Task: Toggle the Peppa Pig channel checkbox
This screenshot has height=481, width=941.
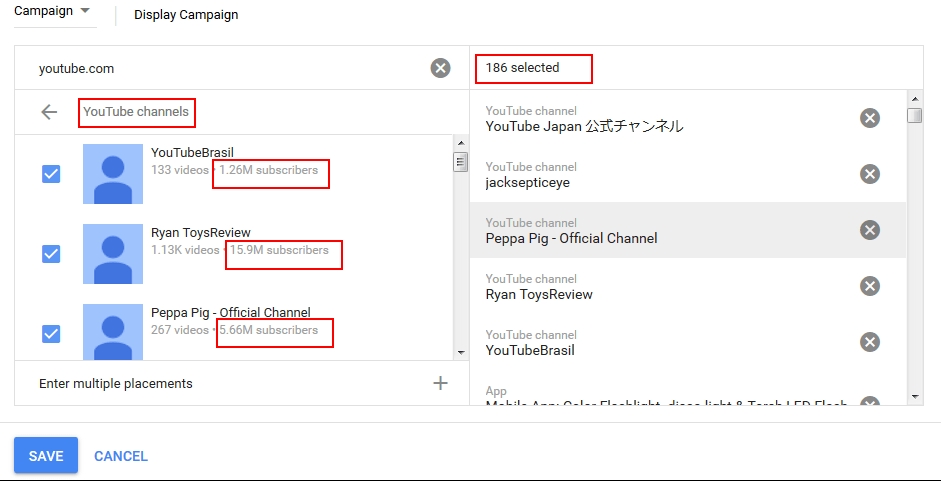Action: click(x=51, y=334)
